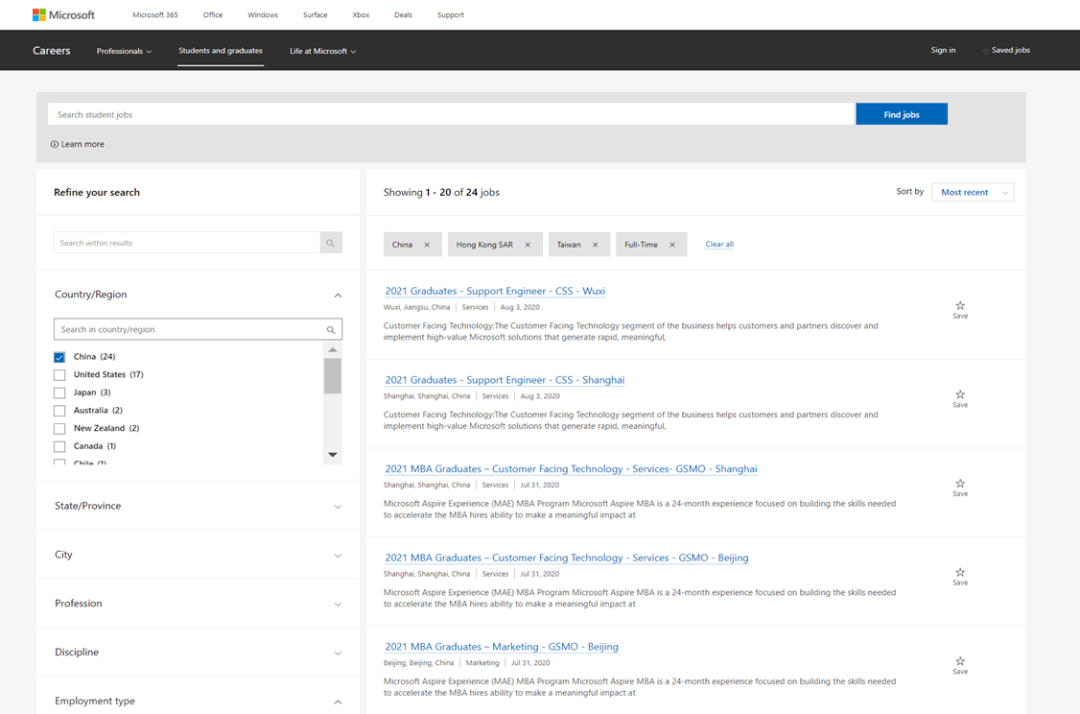Check the New Zealand checkbox
This screenshot has height=714, width=1080.
click(59, 428)
